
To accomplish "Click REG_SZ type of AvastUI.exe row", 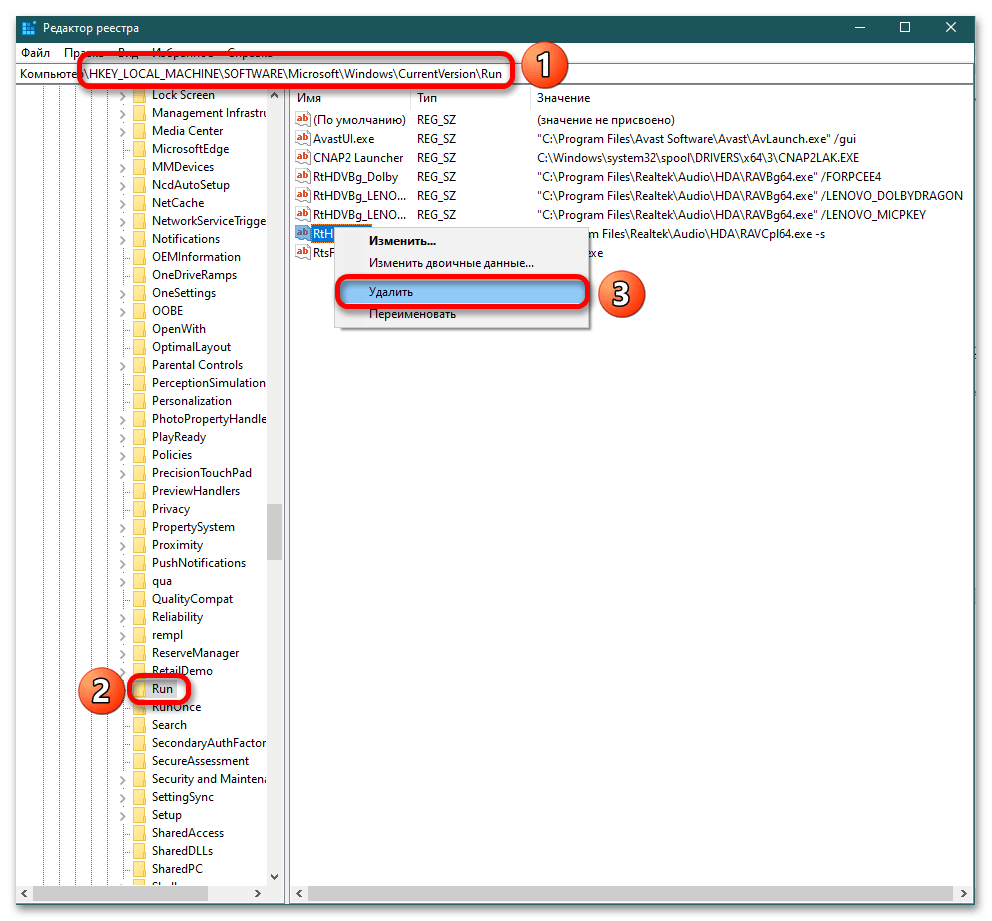I will pyautogui.click(x=436, y=139).
